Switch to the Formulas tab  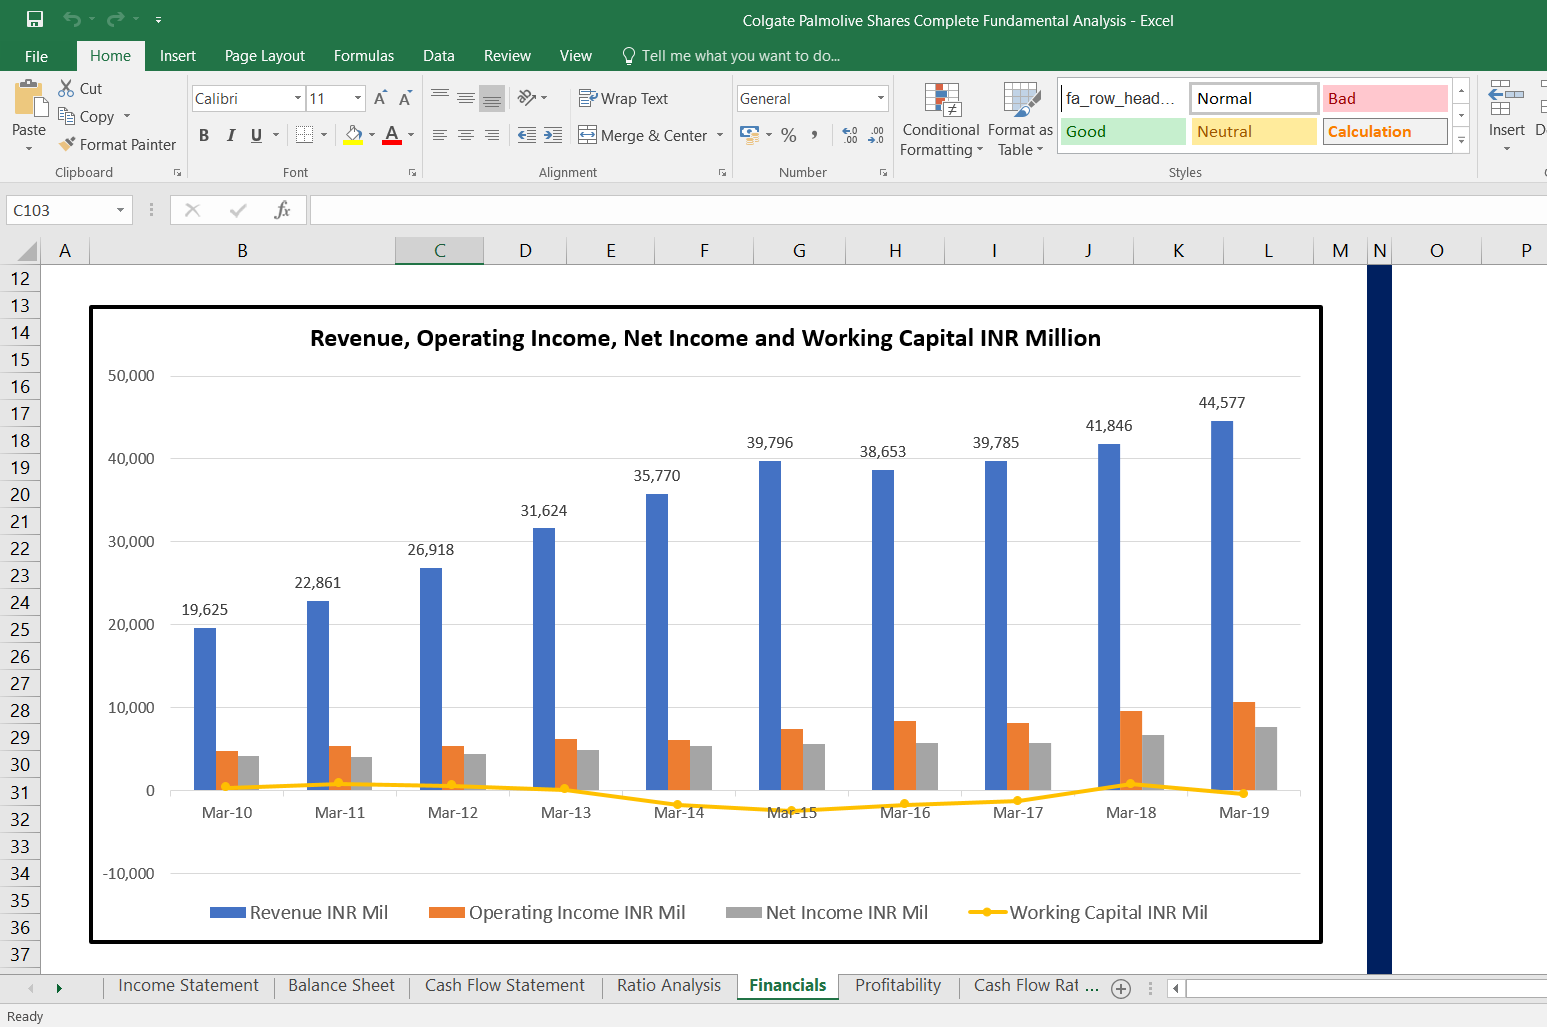click(364, 56)
